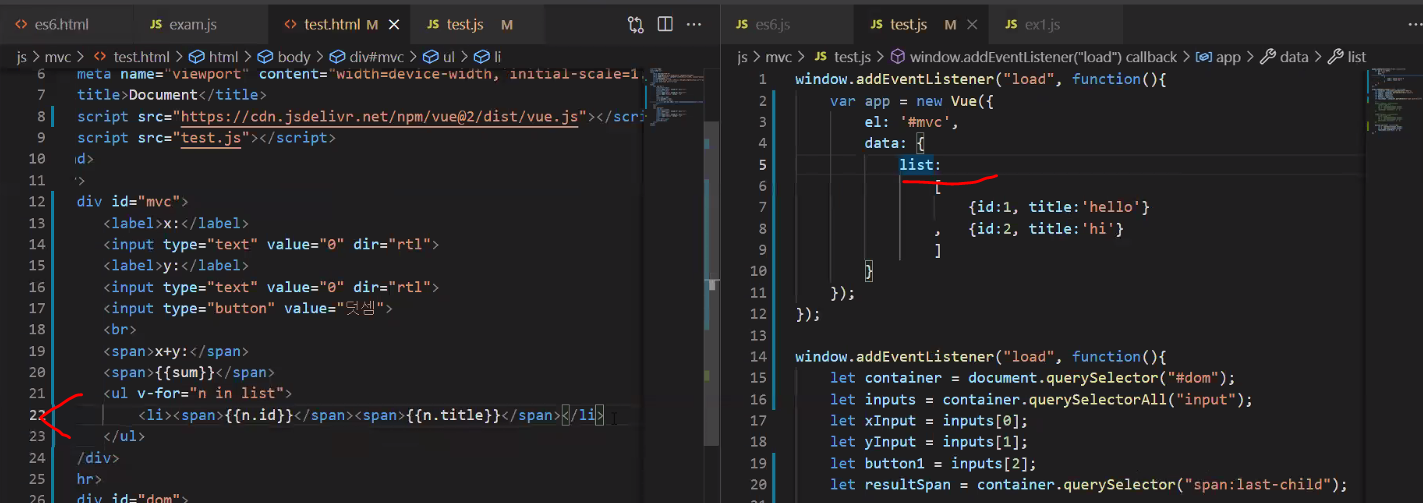The image size is (1423, 503).
Task: Place cursor in the title Document line
Action: click(x=172, y=95)
